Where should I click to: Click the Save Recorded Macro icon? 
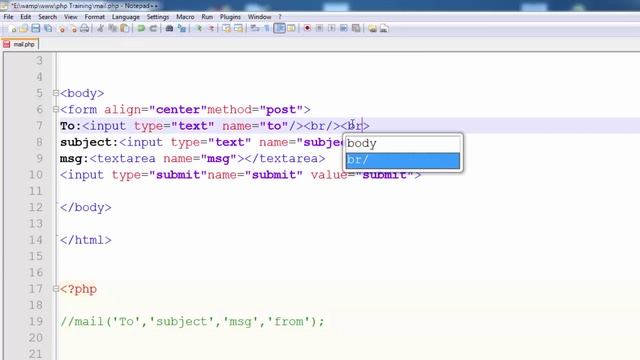tap(356, 28)
